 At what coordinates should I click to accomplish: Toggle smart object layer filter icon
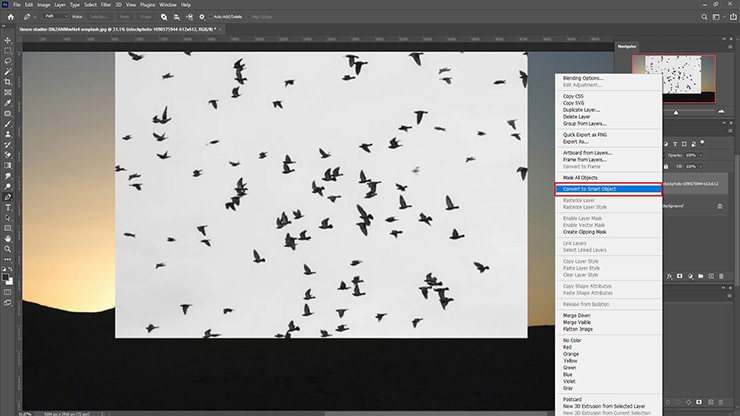pos(693,144)
